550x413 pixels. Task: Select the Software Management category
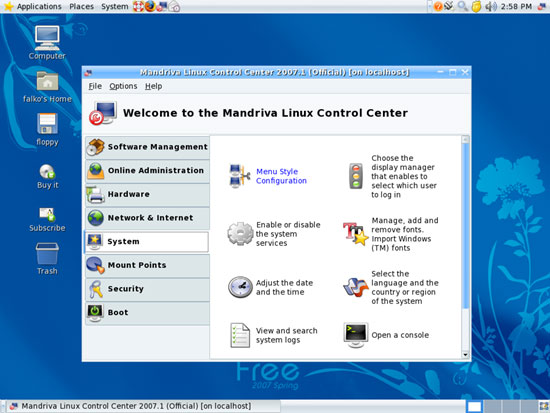(x=148, y=147)
